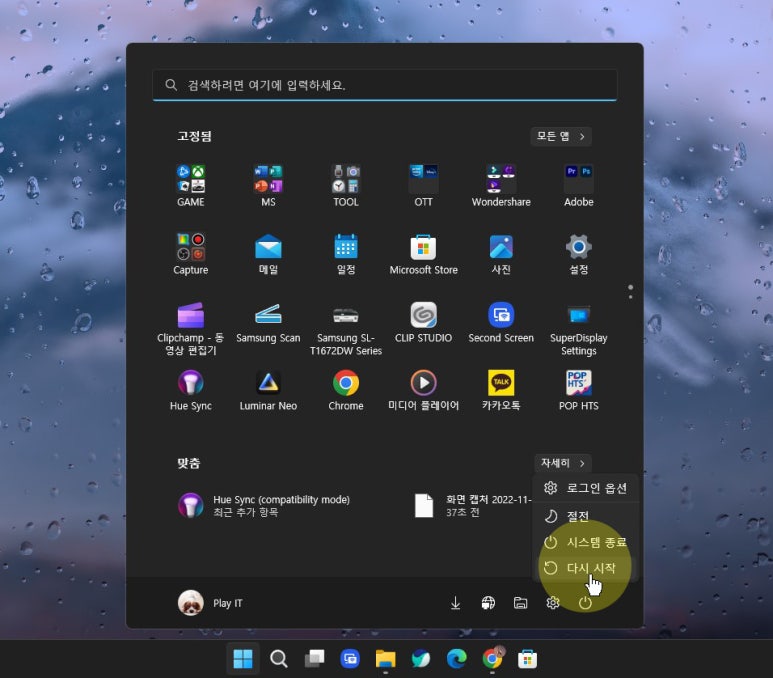Launch Samsung Scan
The width and height of the screenshot is (773, 678).
pyautogui.click(x=268, y=323)
